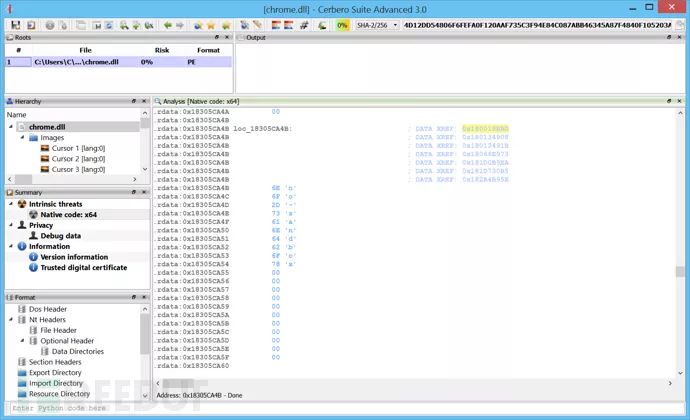Open Export Directory in Format tree

[50, 372]
